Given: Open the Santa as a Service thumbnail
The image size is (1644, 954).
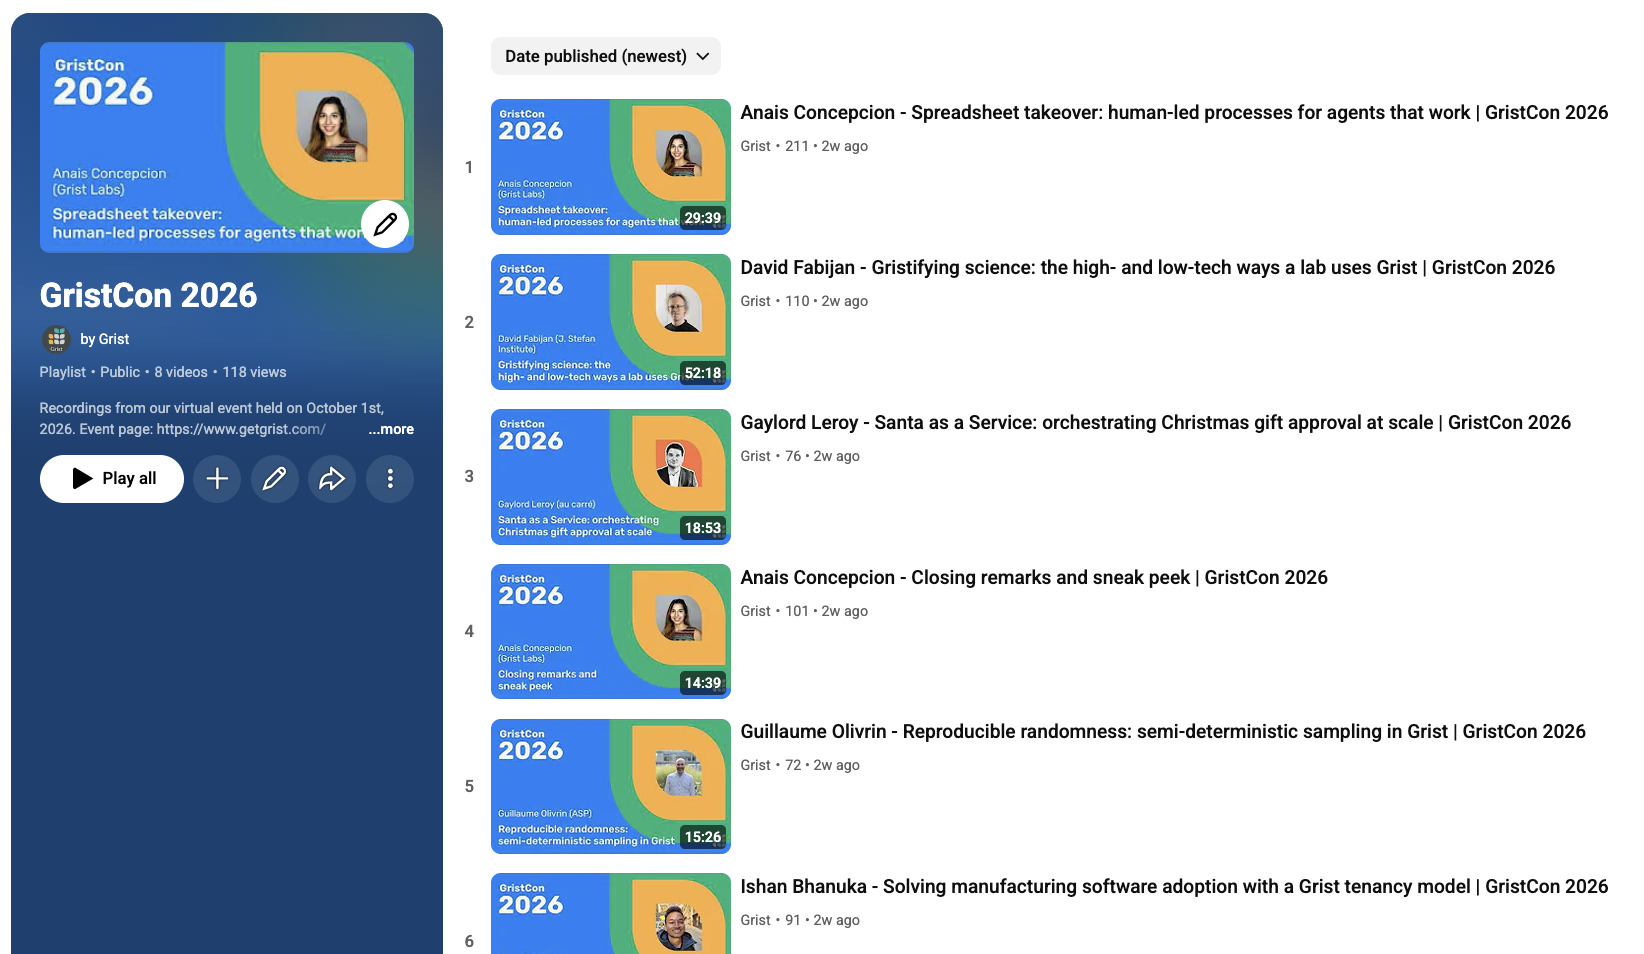Looking at the screenshot, I should point(611,477).
